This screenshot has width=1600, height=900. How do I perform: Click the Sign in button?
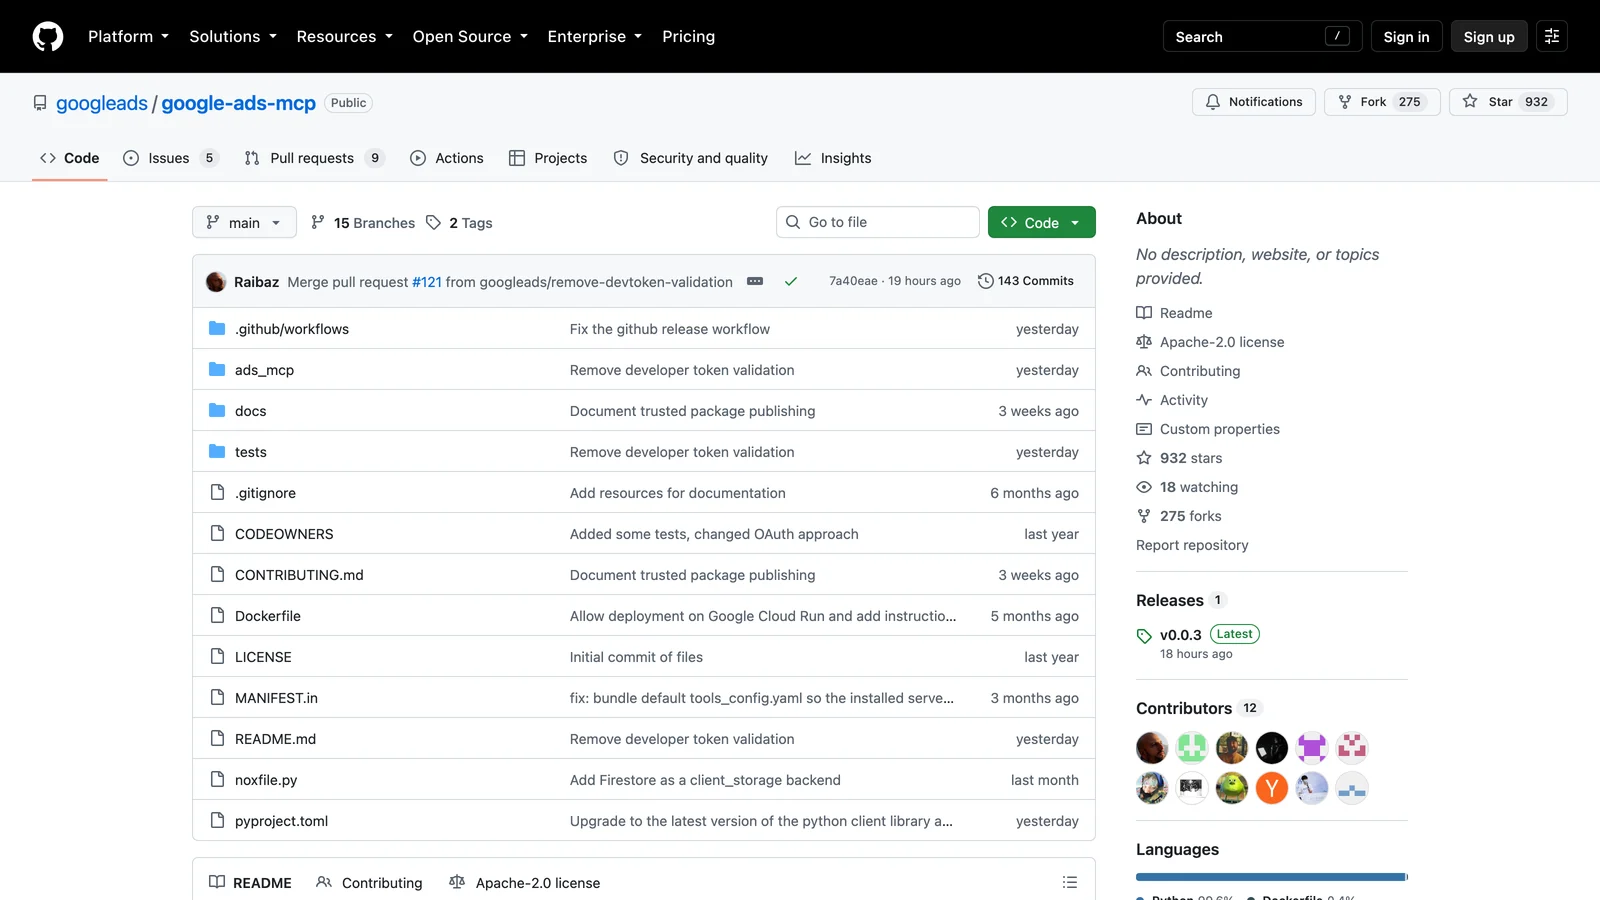(x=1406, y=36)
